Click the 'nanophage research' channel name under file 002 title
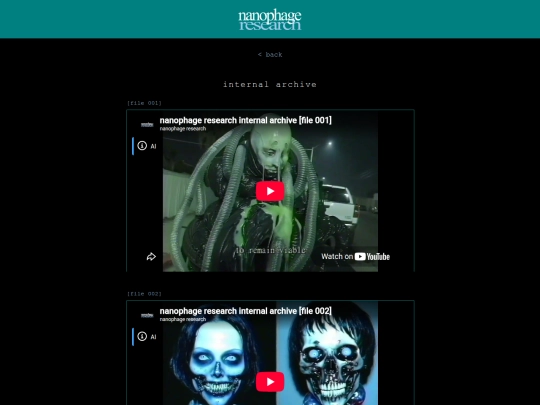 pos(183,319)
